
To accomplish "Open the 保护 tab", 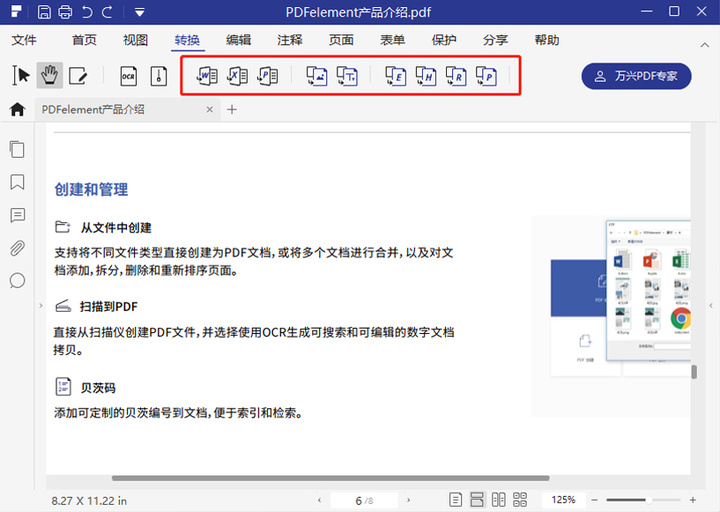I will 444,40.
